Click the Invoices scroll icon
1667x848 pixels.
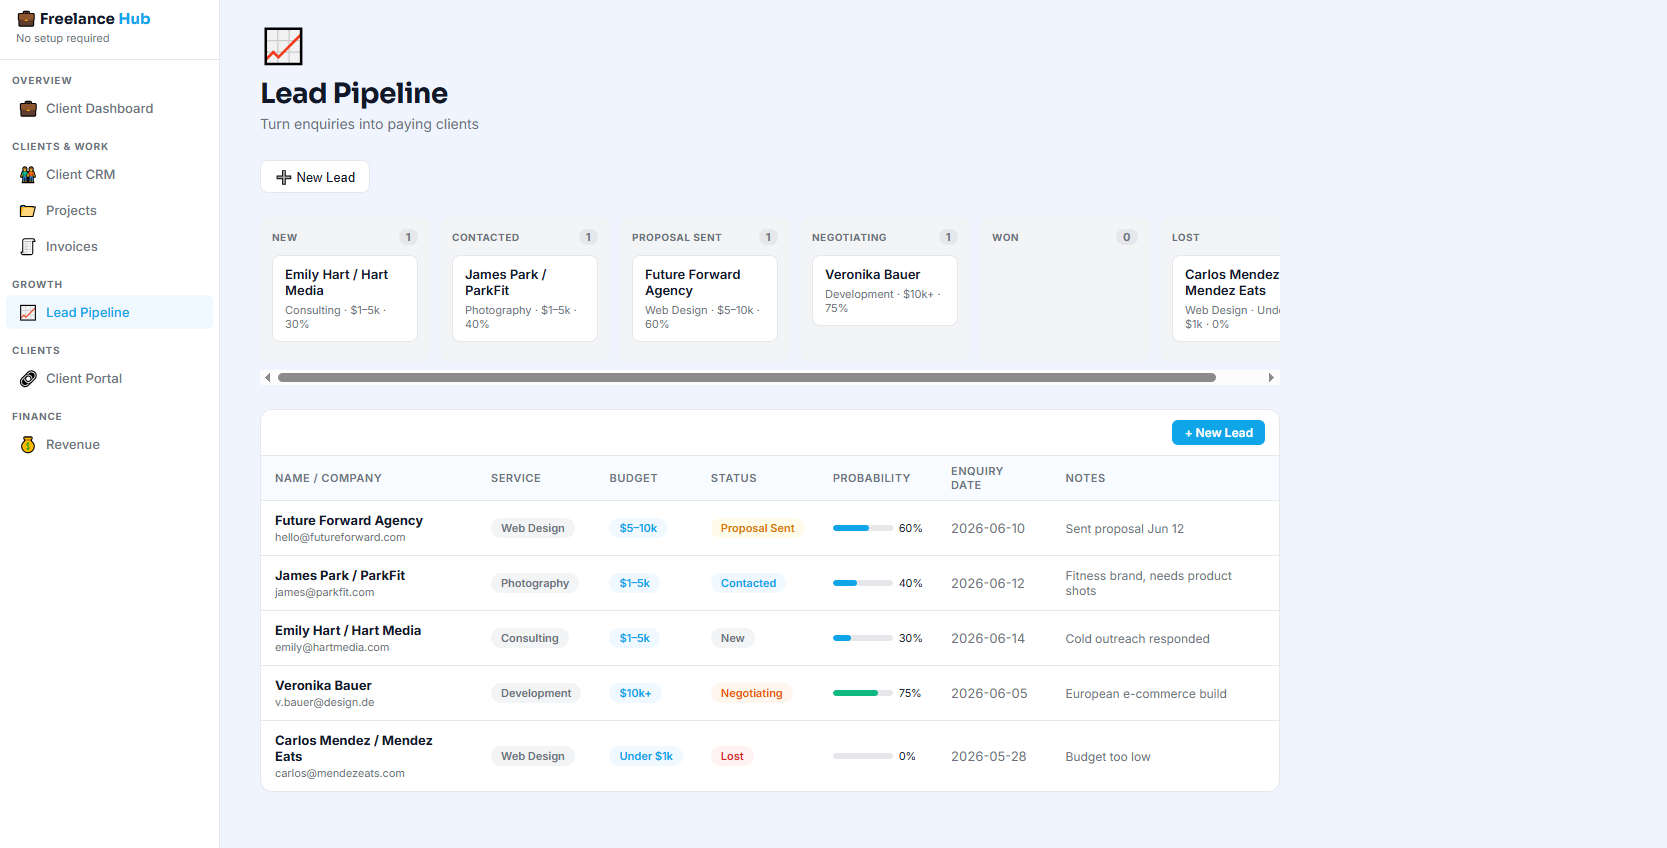[28, 247]
